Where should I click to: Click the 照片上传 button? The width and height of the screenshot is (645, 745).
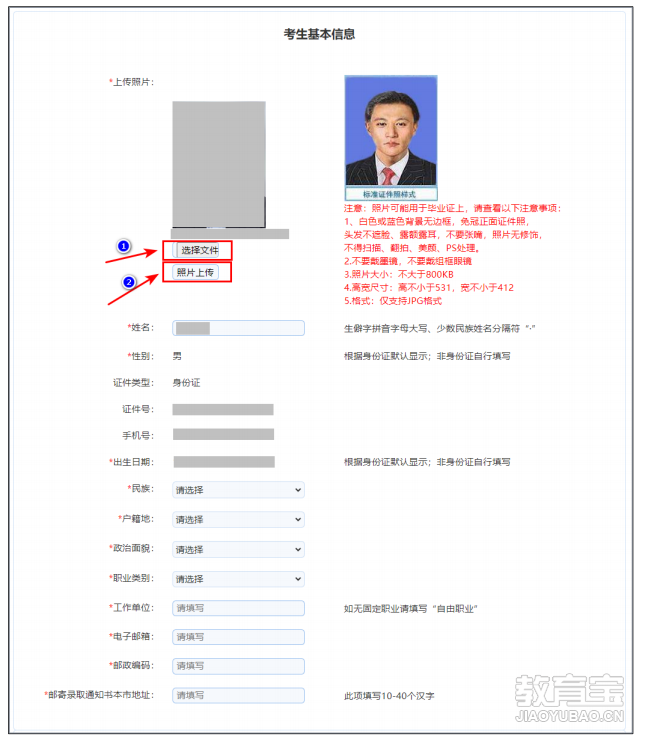[x=195, y=272]
